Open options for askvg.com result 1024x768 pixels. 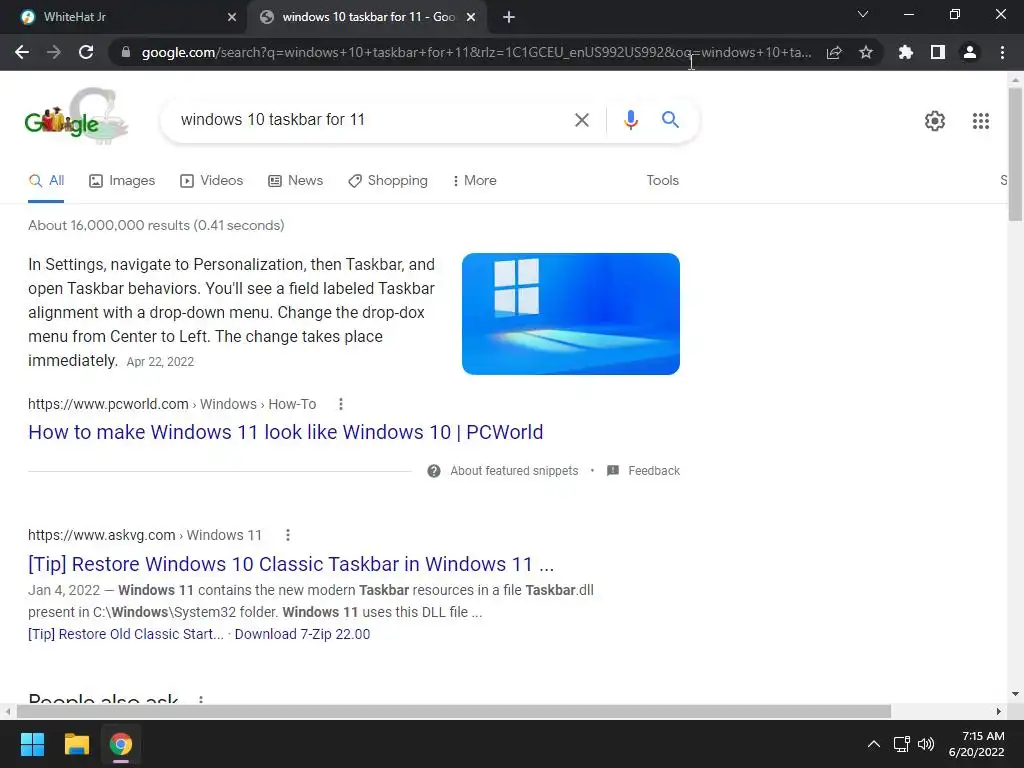[287, 536]
